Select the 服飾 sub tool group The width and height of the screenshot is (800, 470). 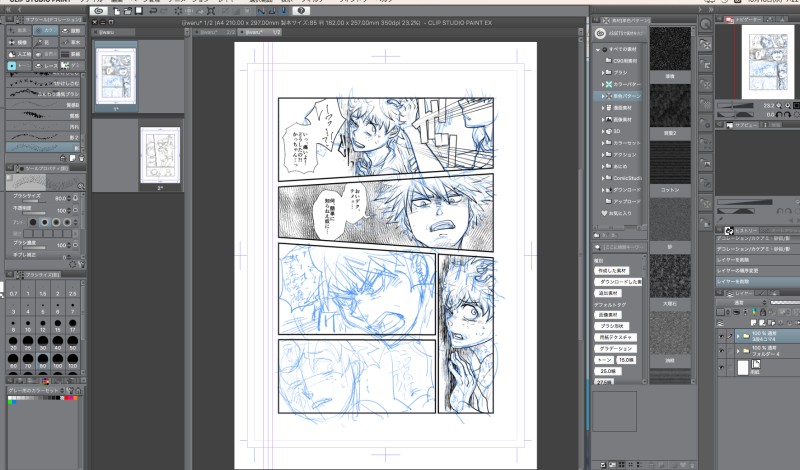point(72,31)
